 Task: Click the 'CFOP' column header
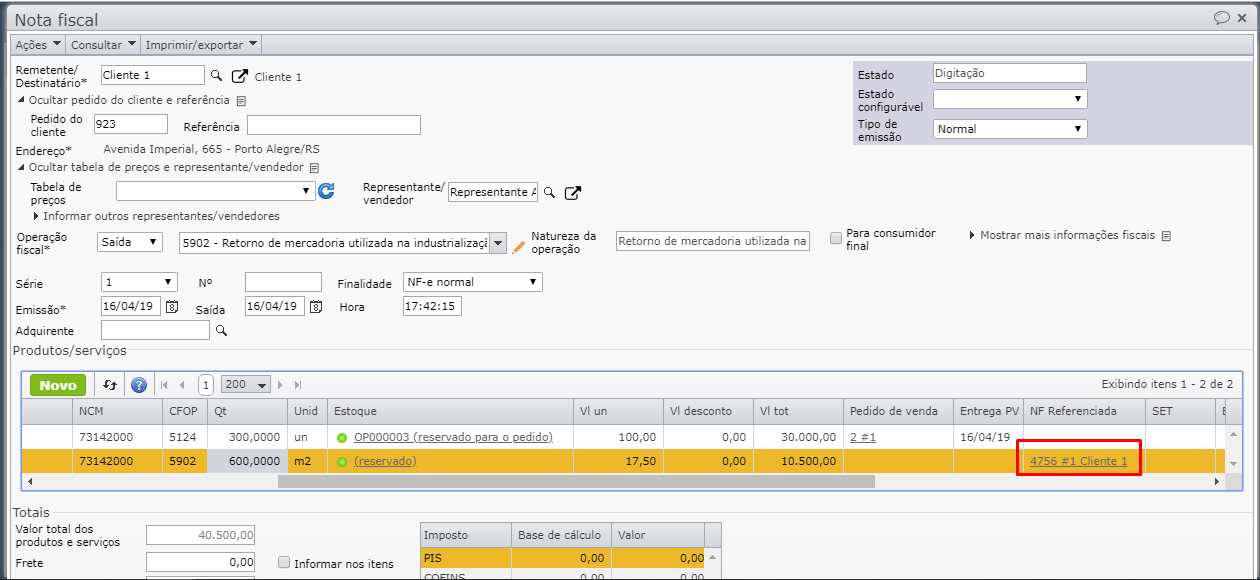coord(185,411)
